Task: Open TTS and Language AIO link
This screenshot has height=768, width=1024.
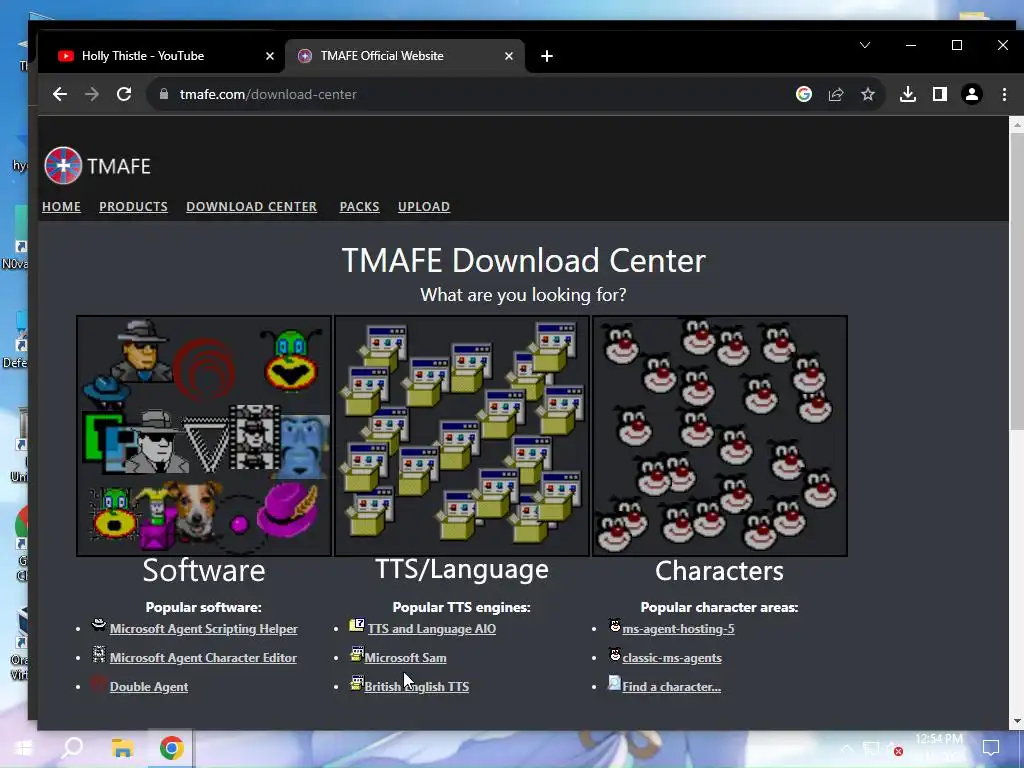Action: (432, 629)
